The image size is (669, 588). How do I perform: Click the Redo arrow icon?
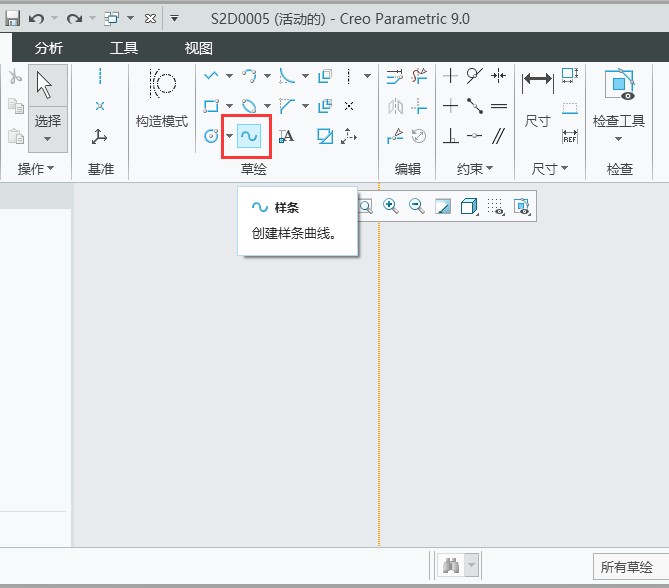tap(74, 18)
